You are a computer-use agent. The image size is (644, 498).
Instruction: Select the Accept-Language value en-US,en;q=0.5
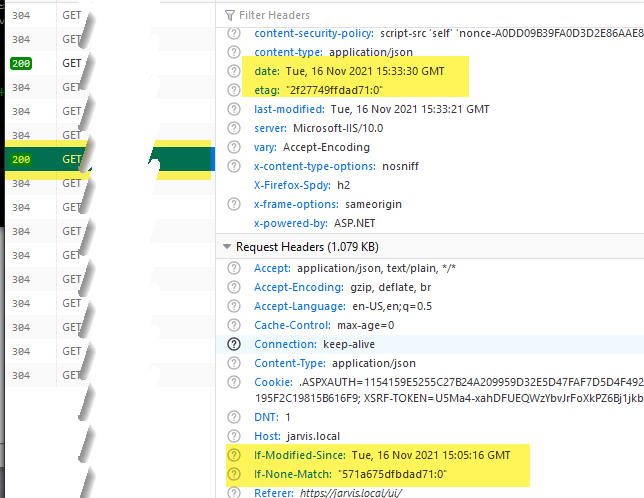(x=392, y=306)
